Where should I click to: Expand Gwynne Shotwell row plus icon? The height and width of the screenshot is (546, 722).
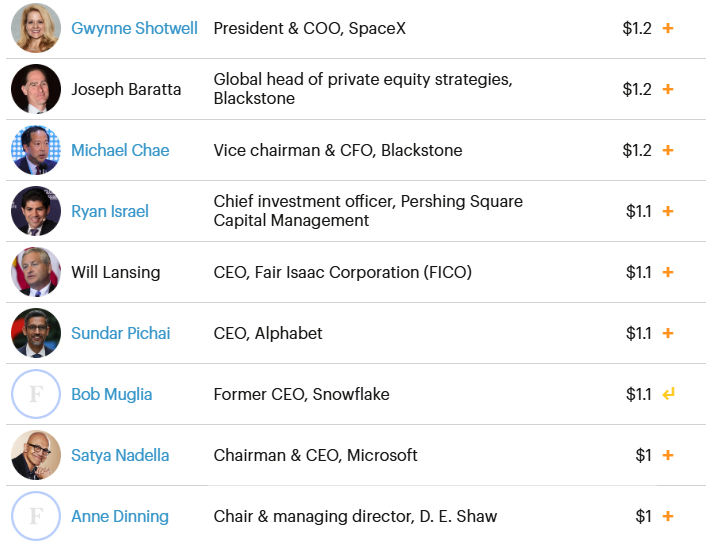pyautogui.click(x=668, y=28)
